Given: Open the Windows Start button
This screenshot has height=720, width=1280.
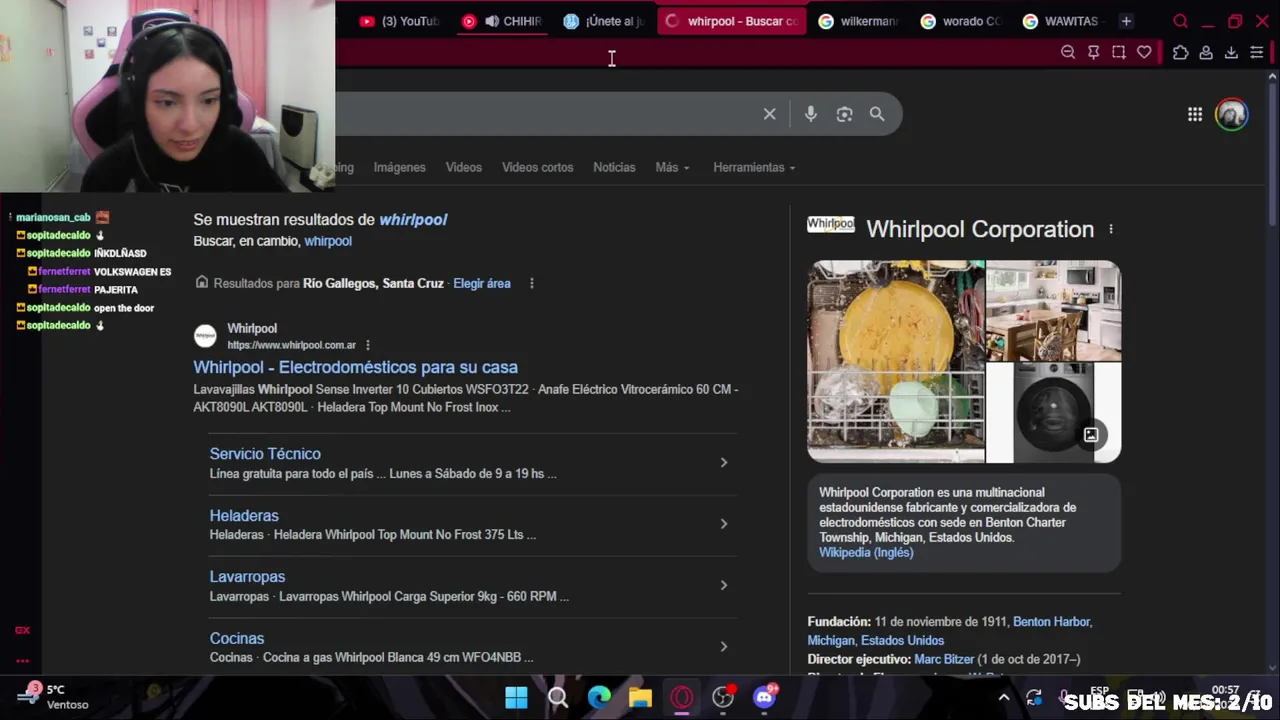Looking at the screenshot, I should (x=516, y=697).
